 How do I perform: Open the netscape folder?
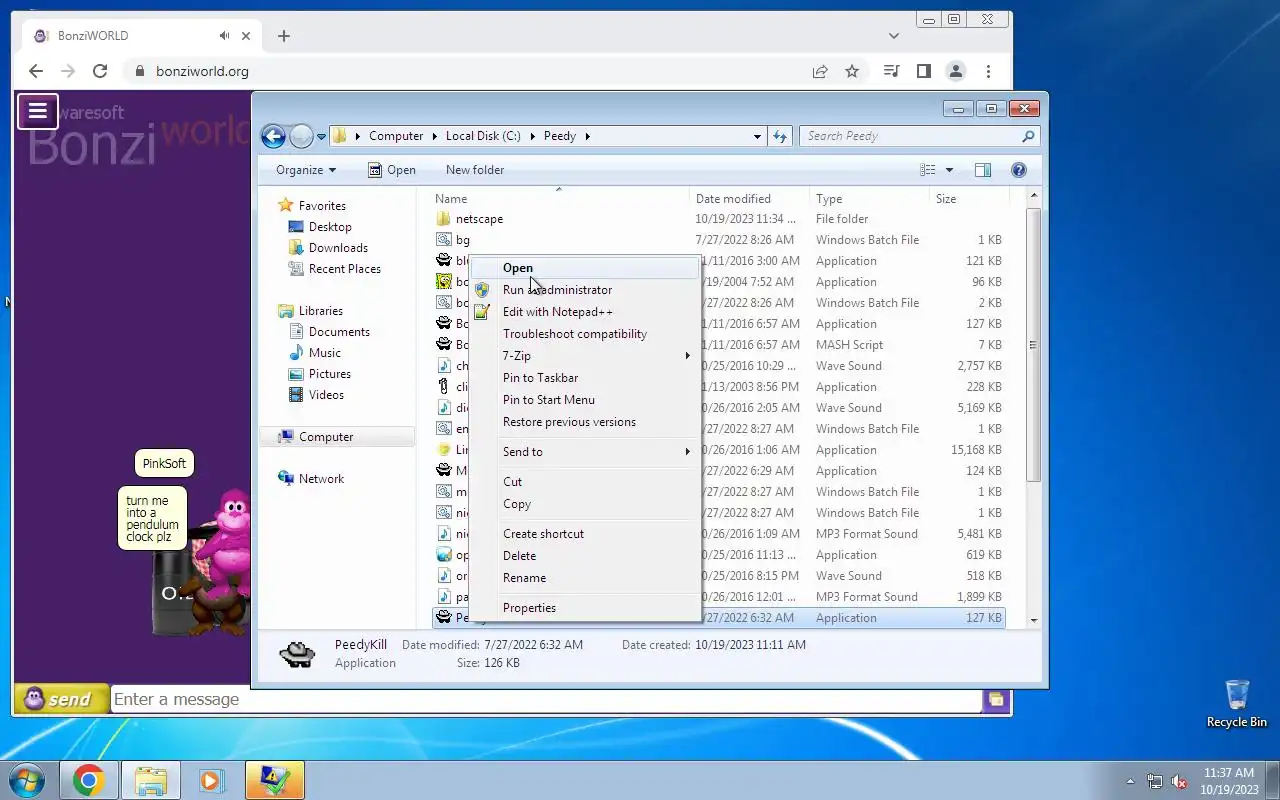[479, 219]
